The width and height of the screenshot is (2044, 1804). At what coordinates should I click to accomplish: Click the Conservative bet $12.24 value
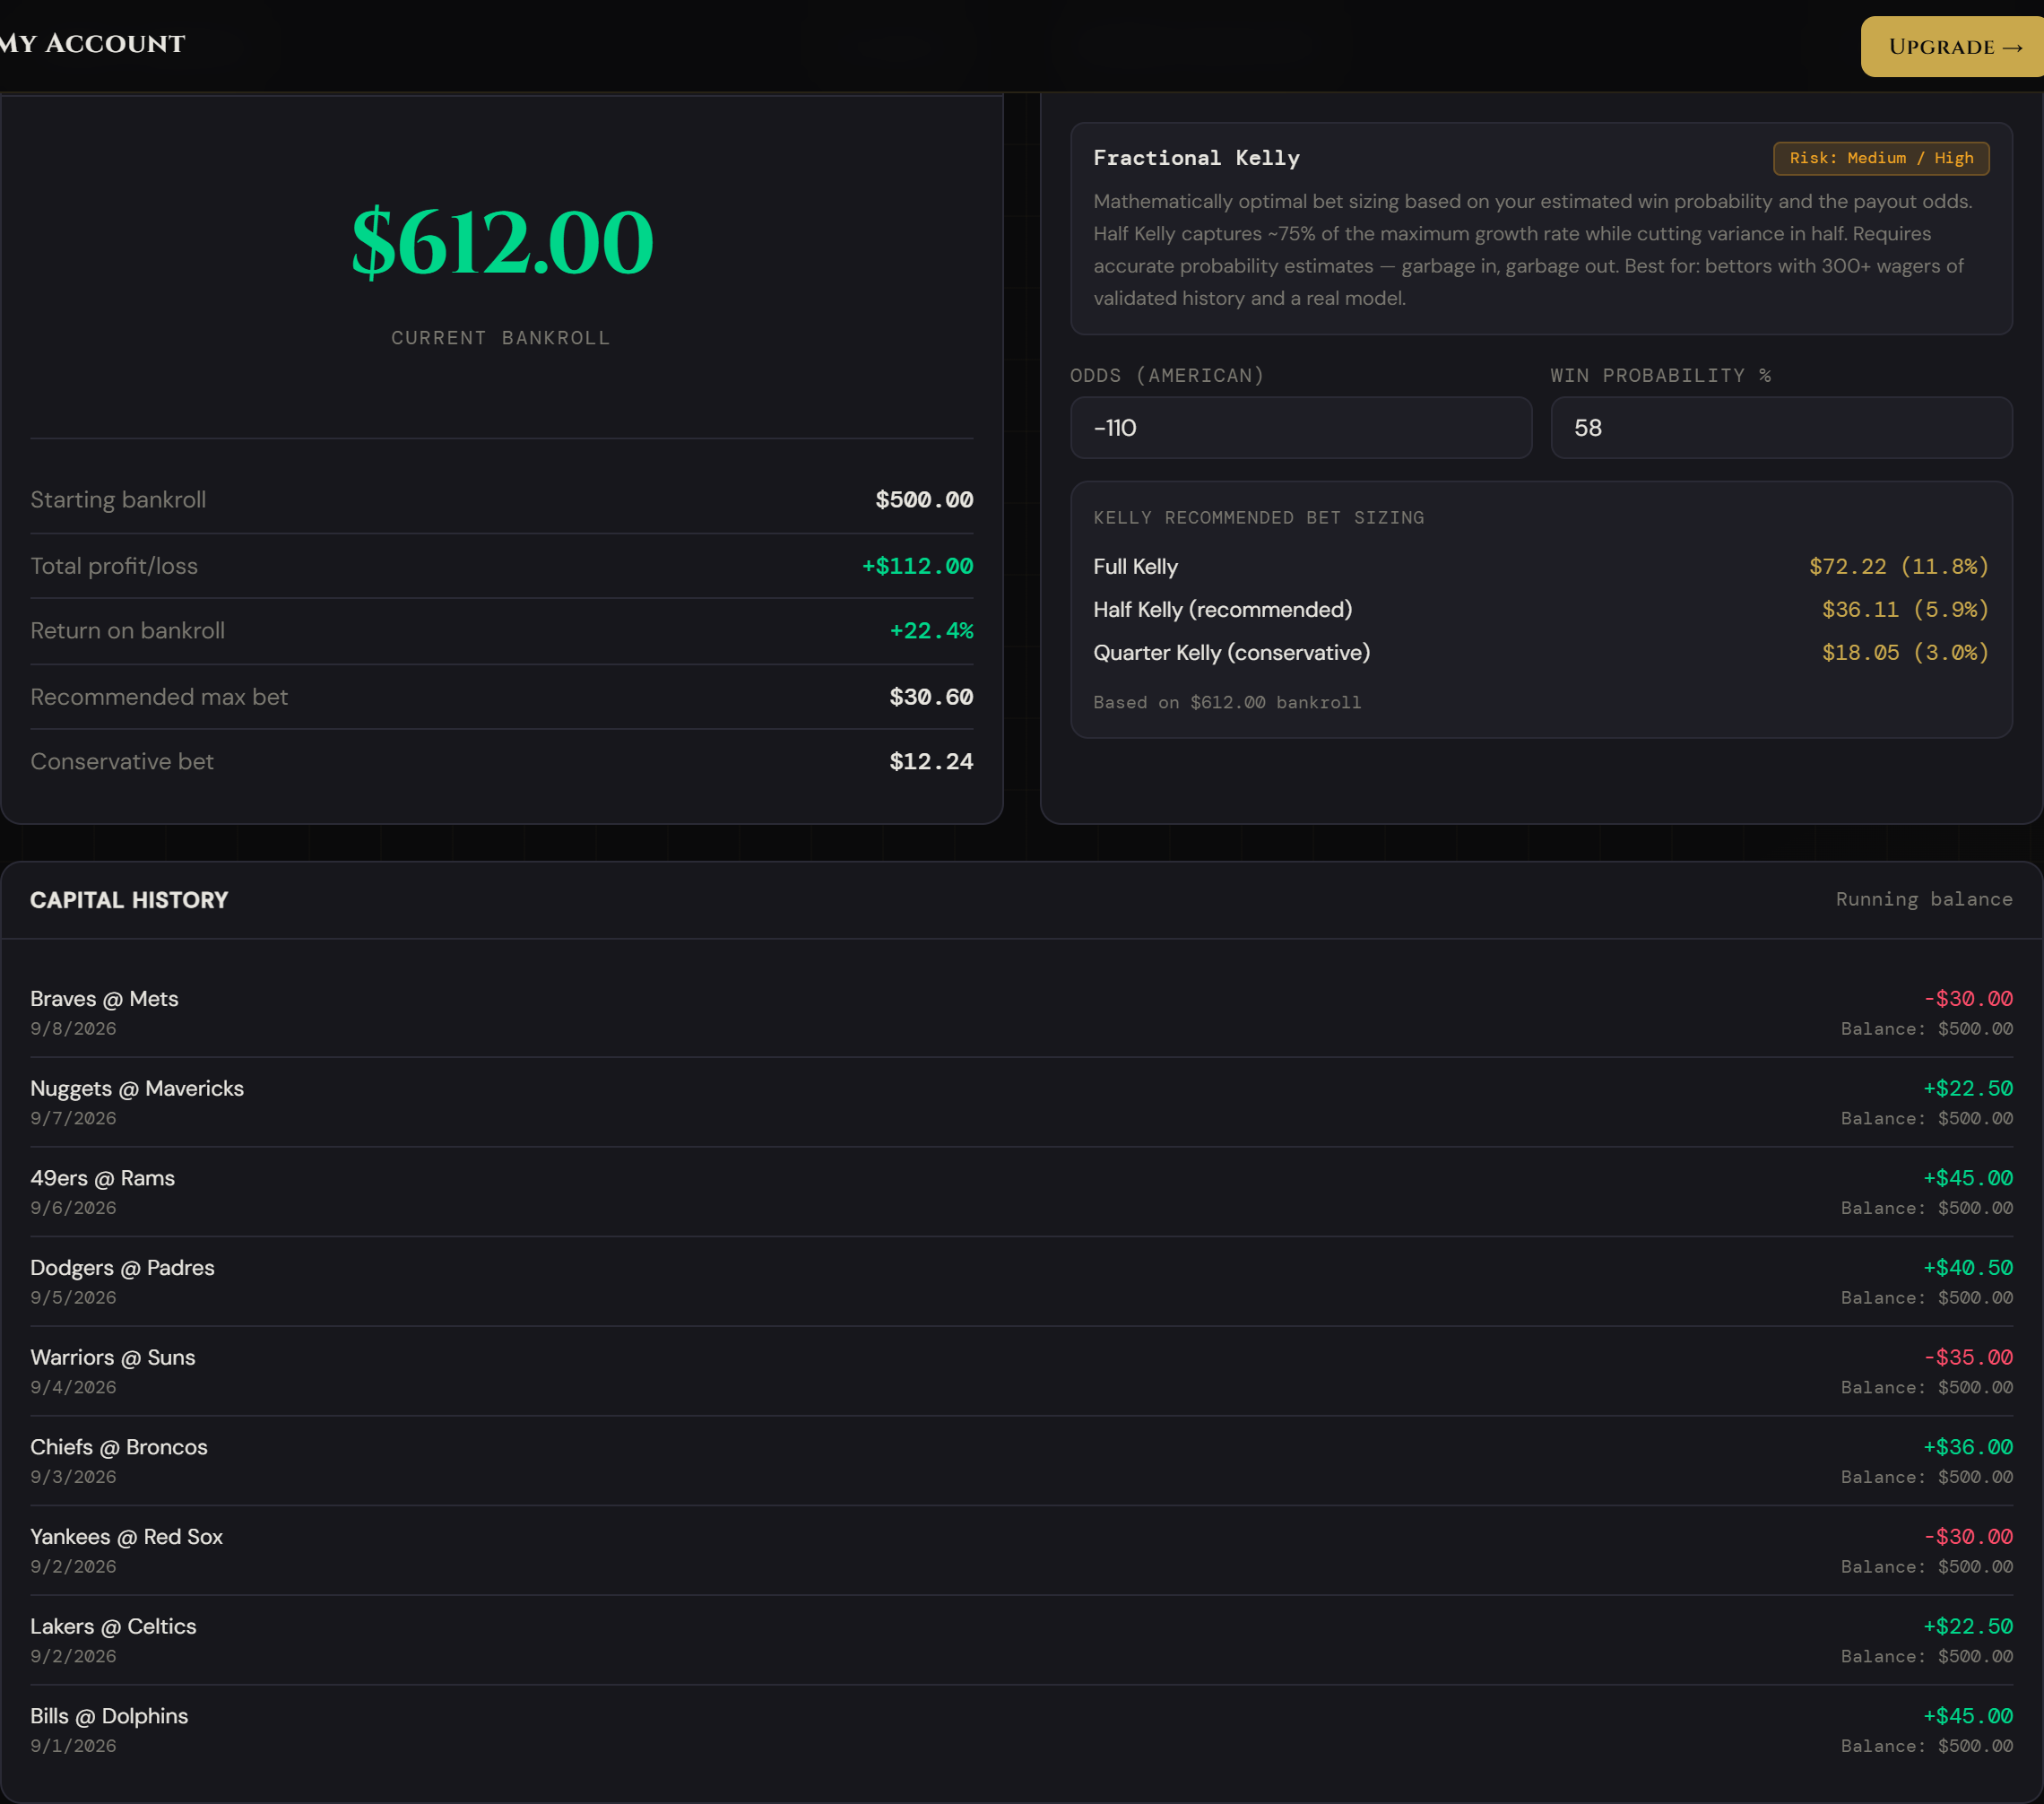[x=931, y=762]
